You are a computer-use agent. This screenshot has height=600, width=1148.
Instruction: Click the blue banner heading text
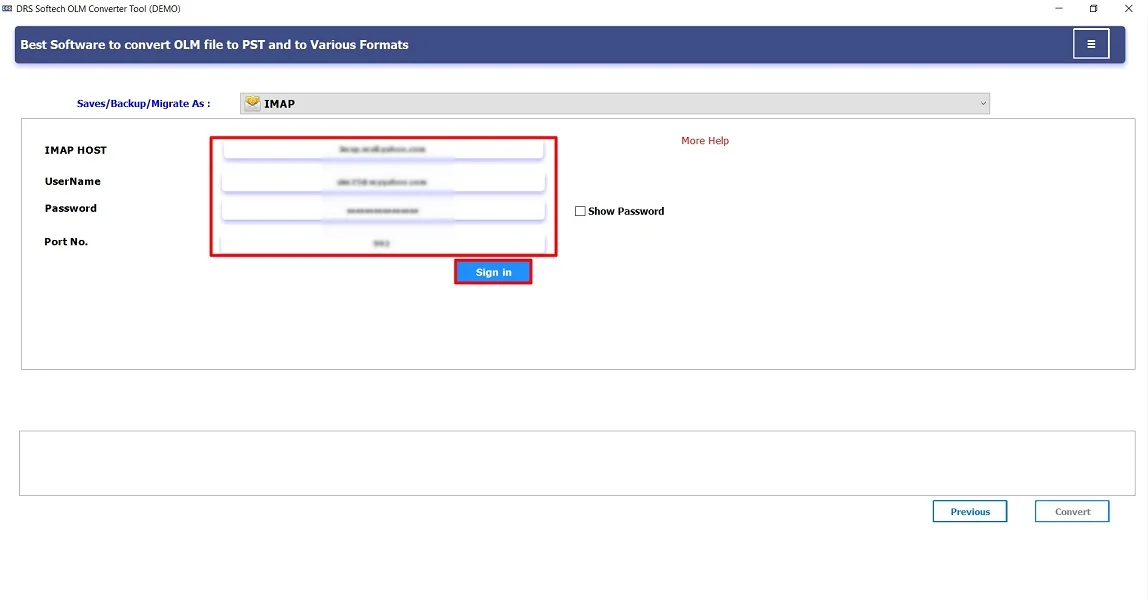[x=213, y=44]
